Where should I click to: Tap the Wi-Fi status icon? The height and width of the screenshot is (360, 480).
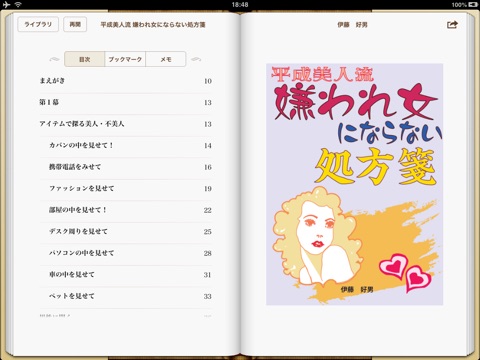click(18, 4)
